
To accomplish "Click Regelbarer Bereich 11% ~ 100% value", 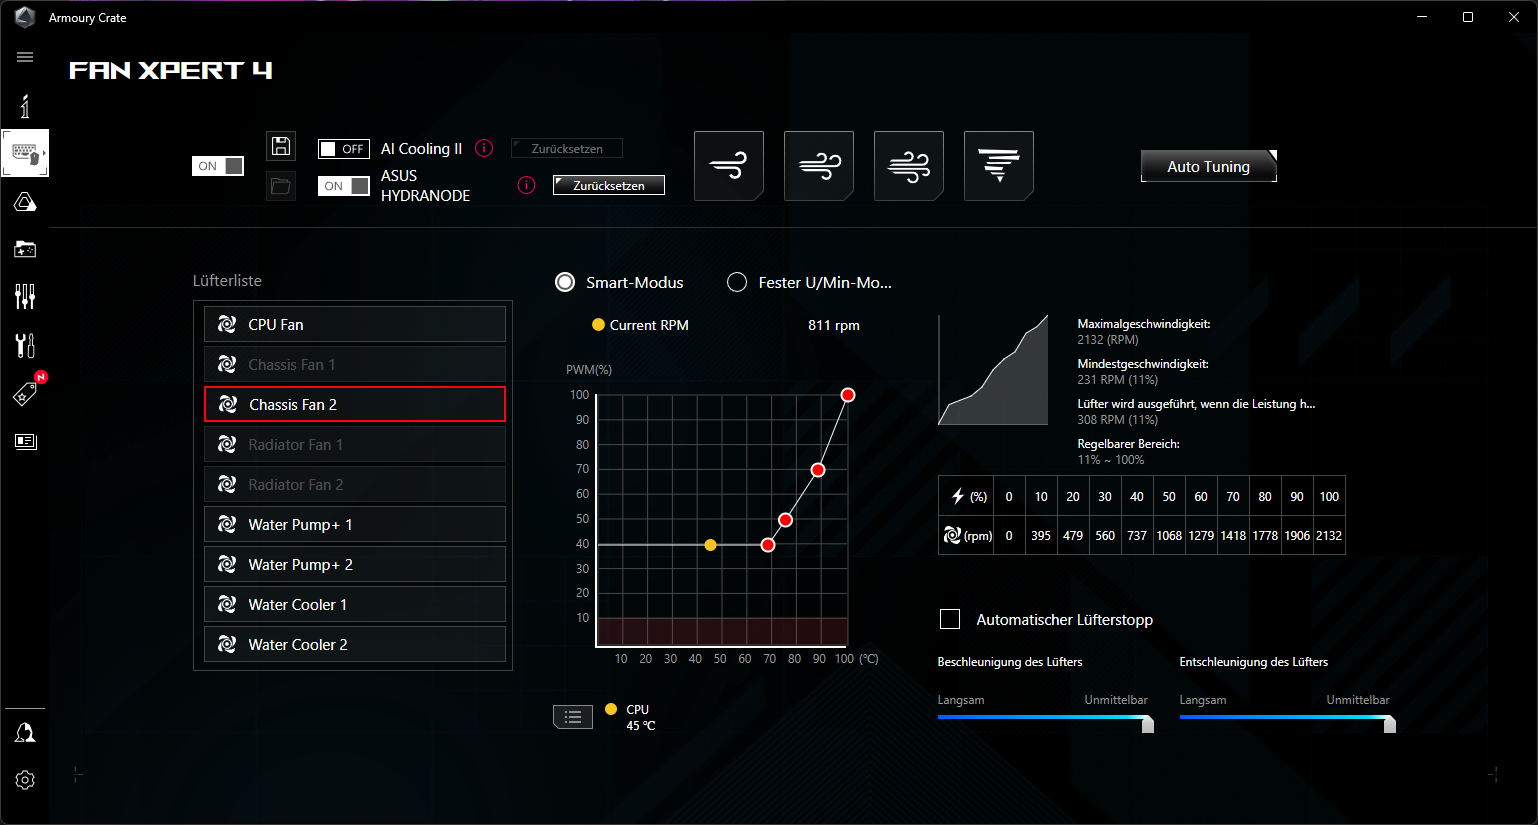I will [1111, 460].
